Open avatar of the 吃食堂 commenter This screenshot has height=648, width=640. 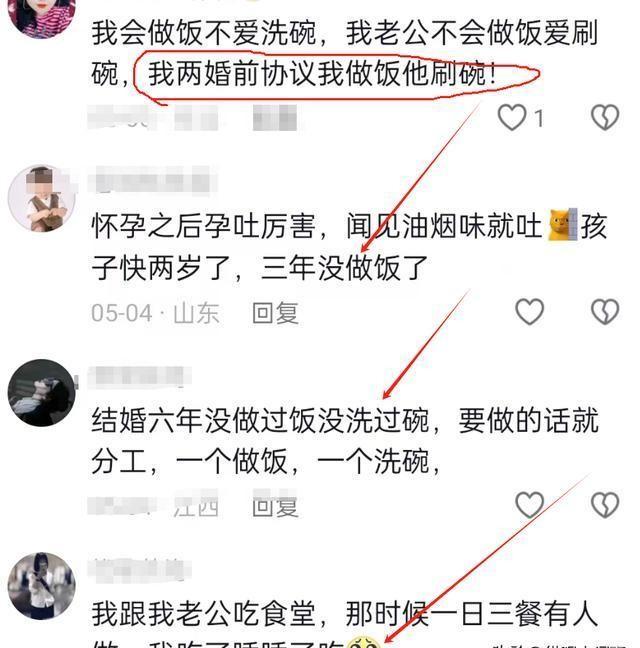(x=41, y=586)
